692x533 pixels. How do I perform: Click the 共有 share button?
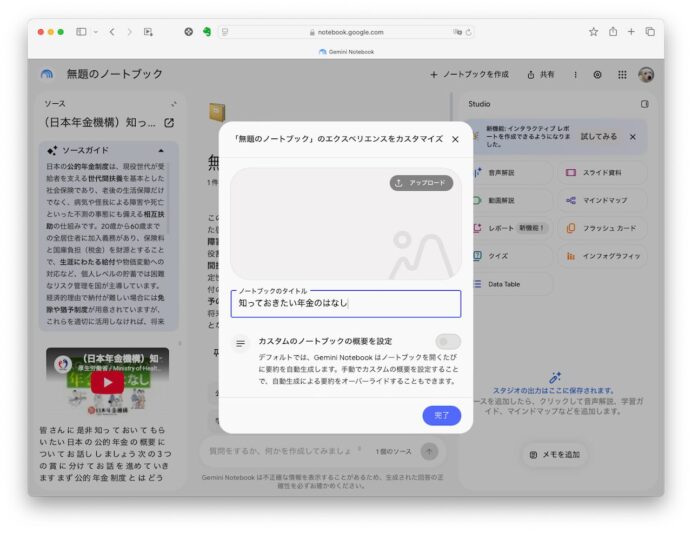click(x=541, y=75)
